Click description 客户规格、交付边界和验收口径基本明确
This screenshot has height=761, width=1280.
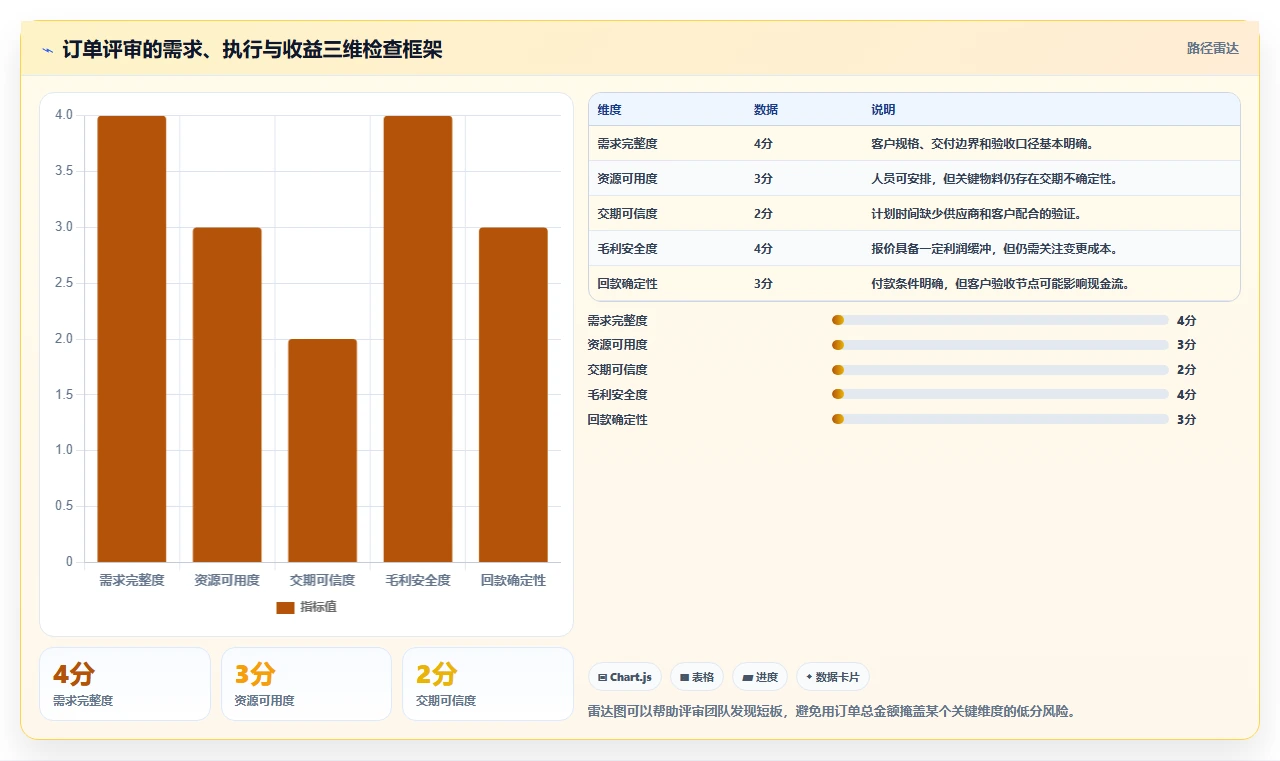point(986,144)
